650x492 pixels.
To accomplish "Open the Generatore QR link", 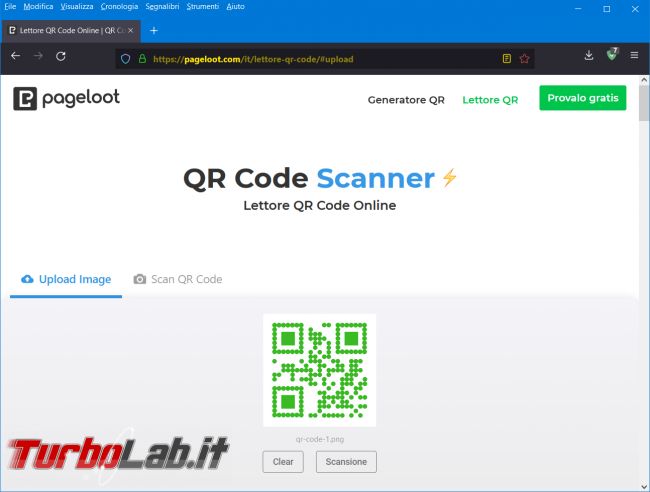I will click(406, 100).
